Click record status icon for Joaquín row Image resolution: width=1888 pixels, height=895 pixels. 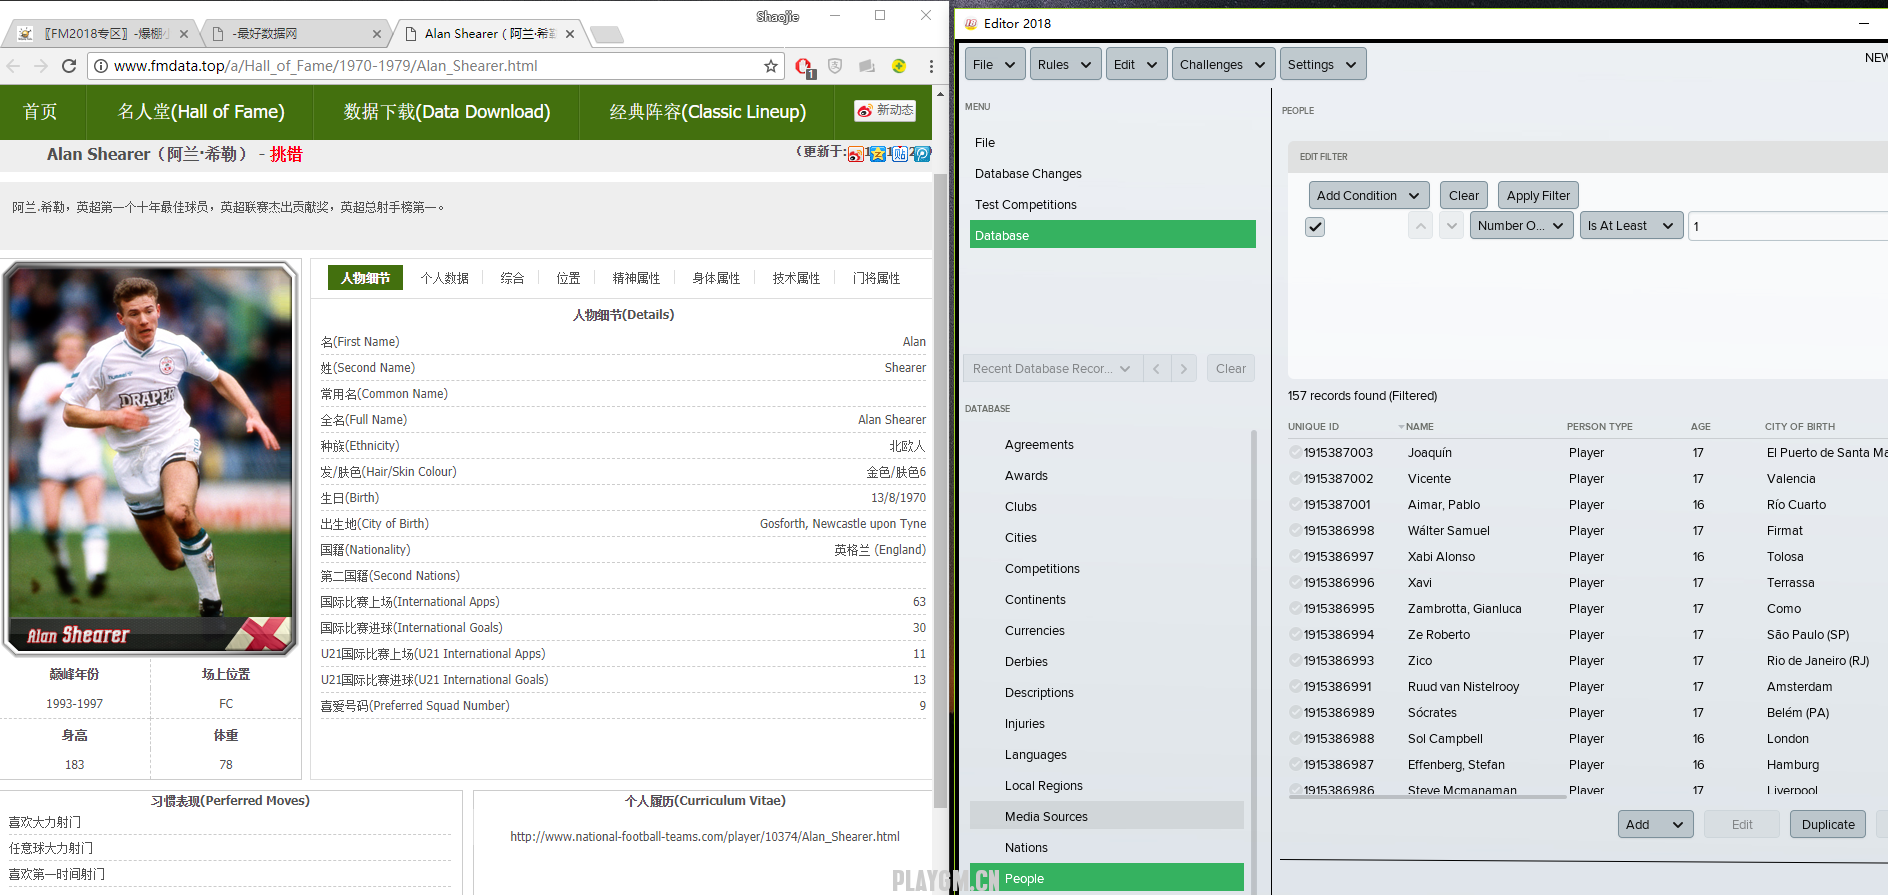coord(1295,453)
